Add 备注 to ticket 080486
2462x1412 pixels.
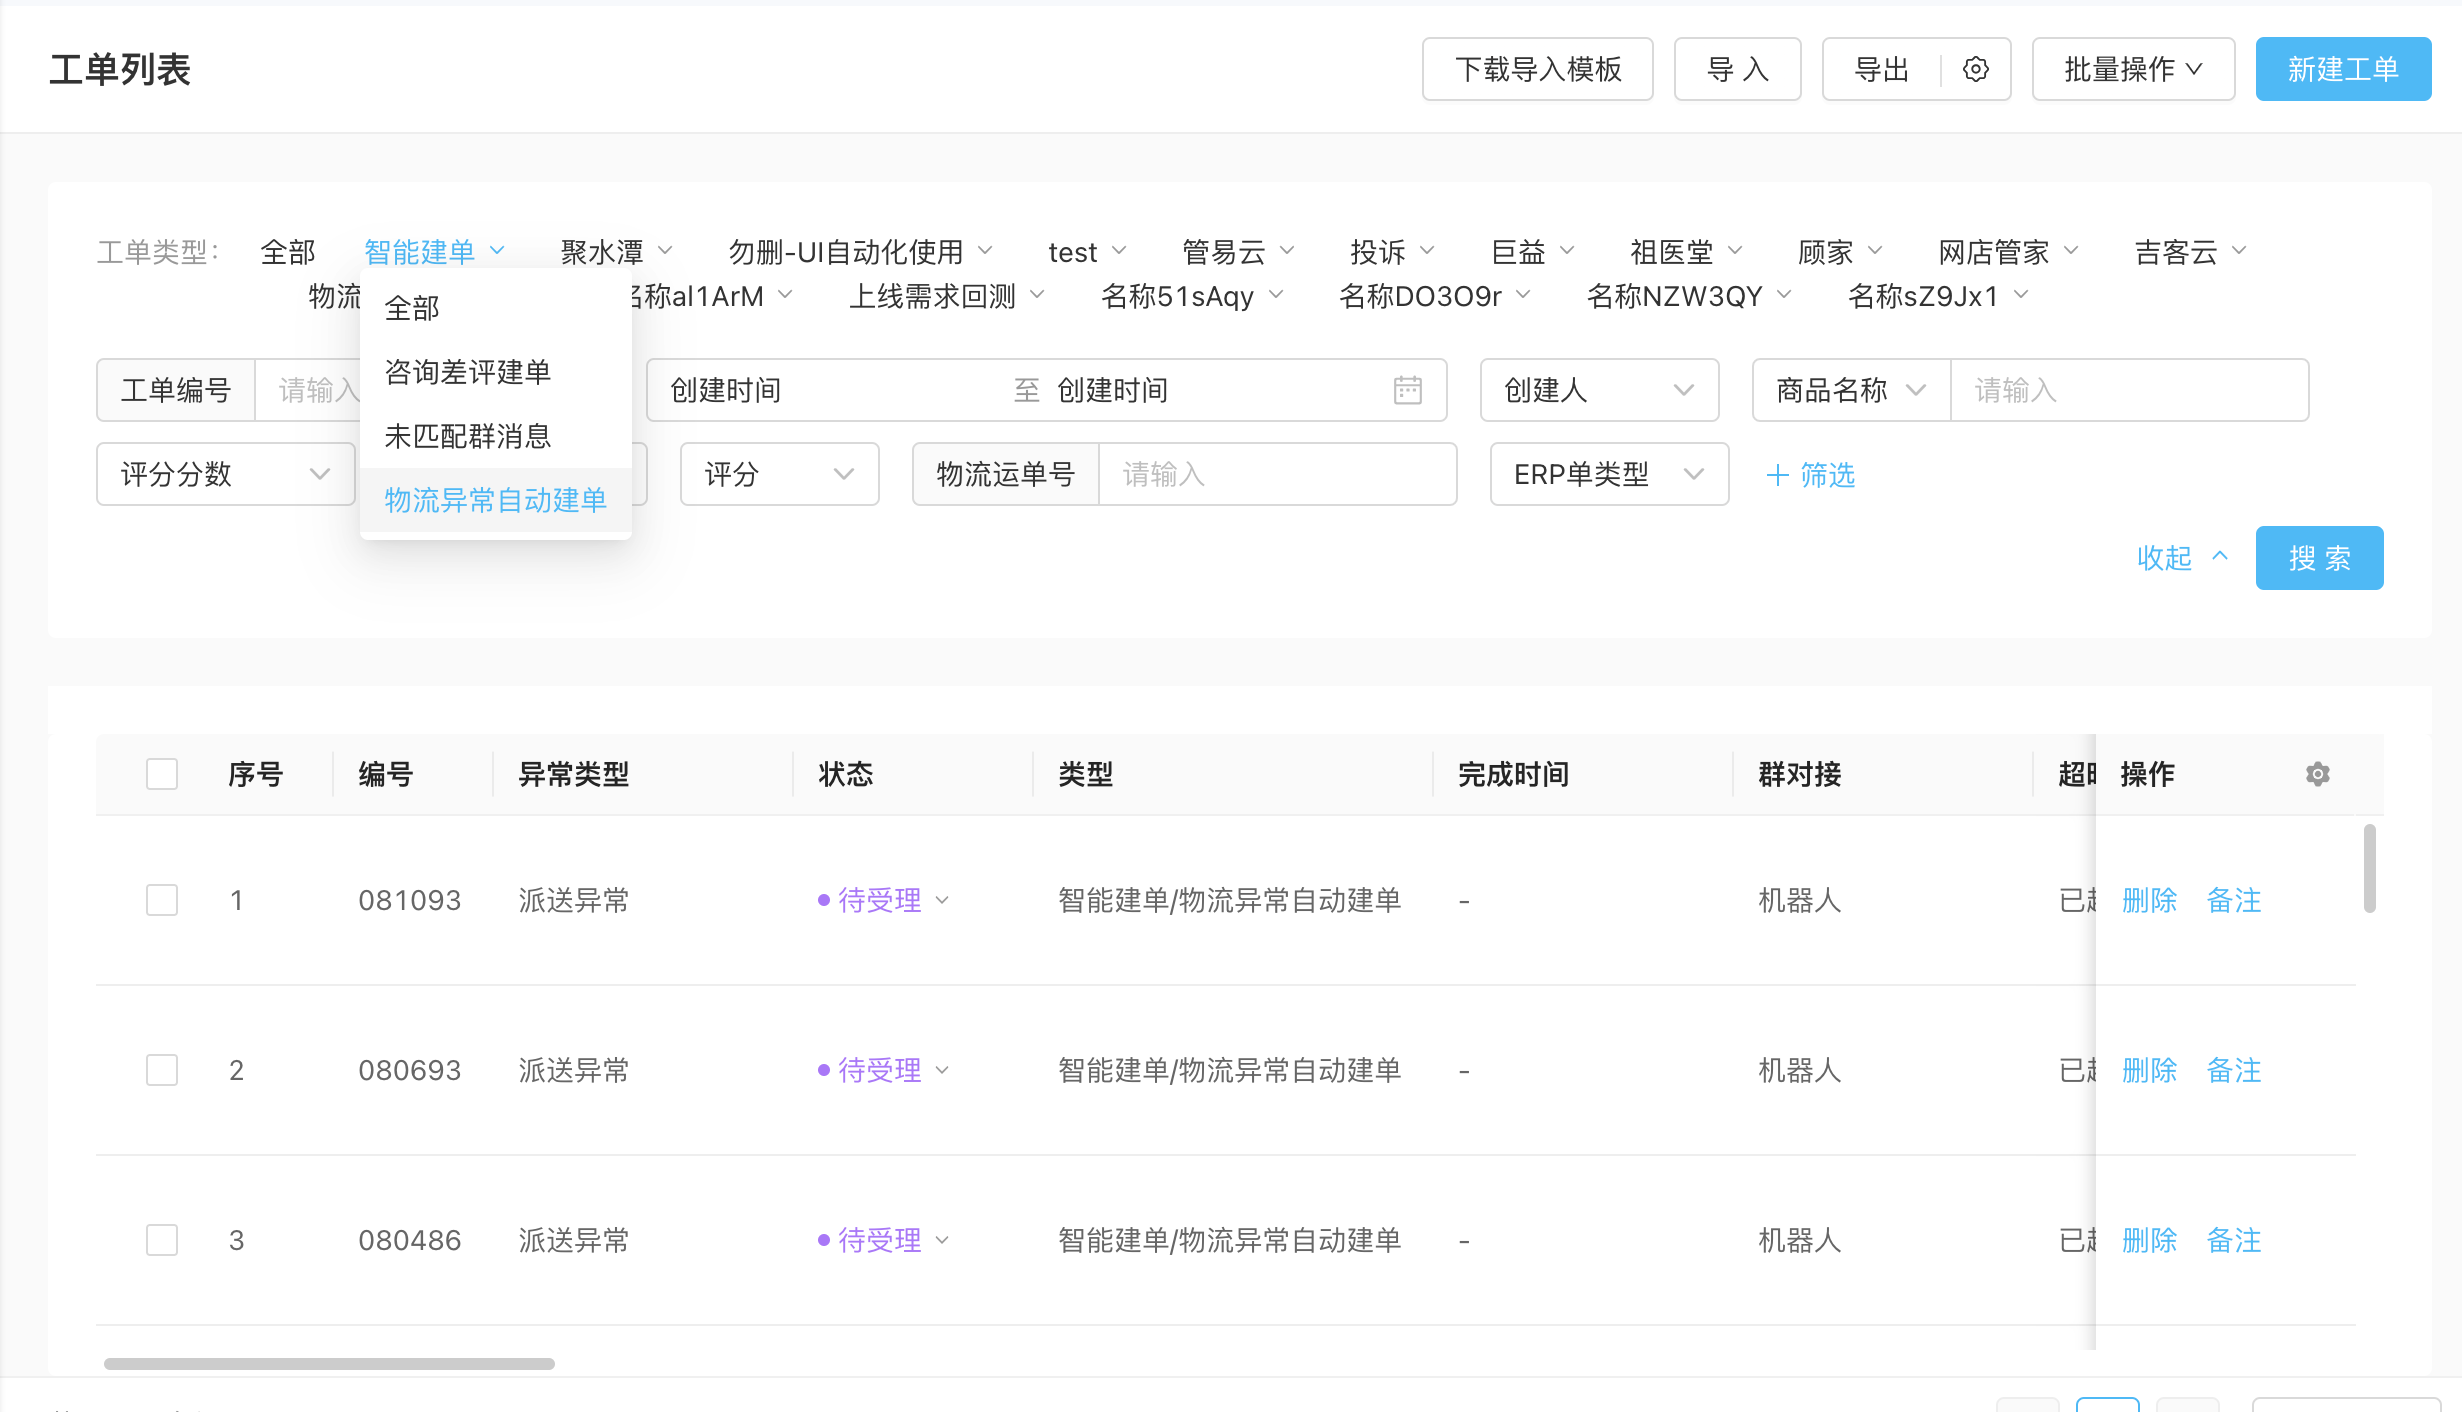coord(2234,1240)
